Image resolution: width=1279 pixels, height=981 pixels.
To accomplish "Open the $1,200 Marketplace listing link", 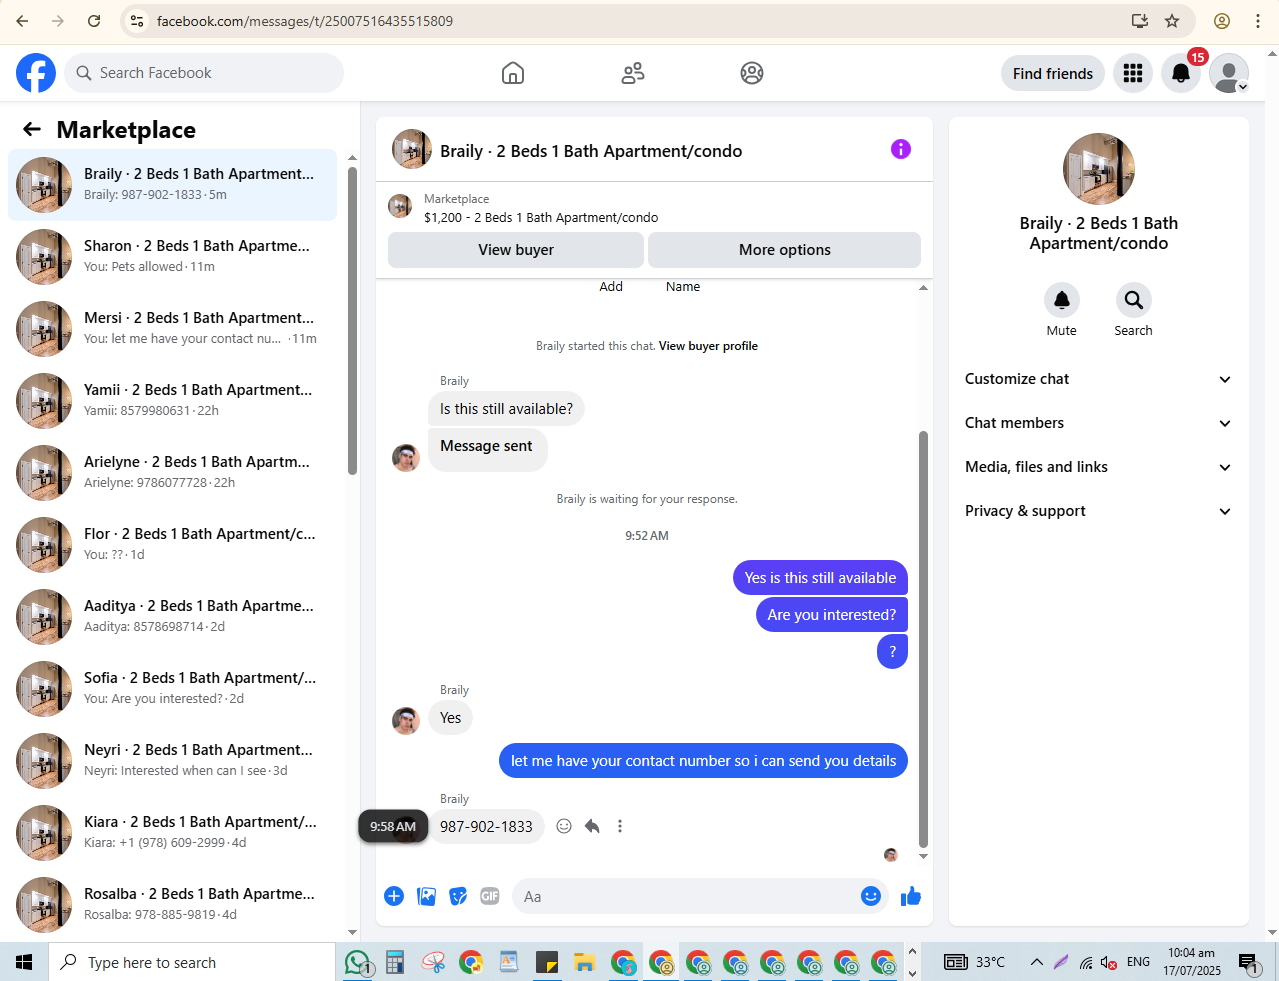I will click(541, 217).
